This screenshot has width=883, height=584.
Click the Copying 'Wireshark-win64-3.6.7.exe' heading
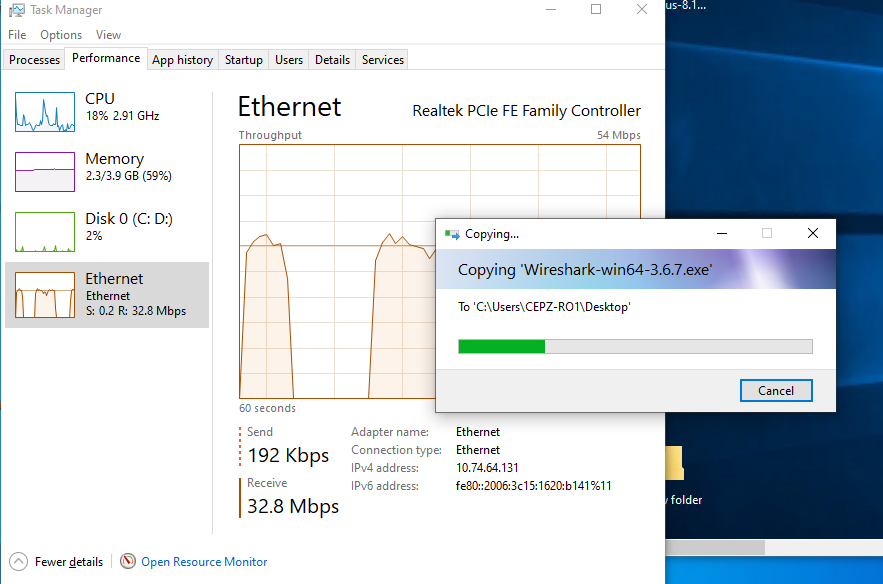585,270
